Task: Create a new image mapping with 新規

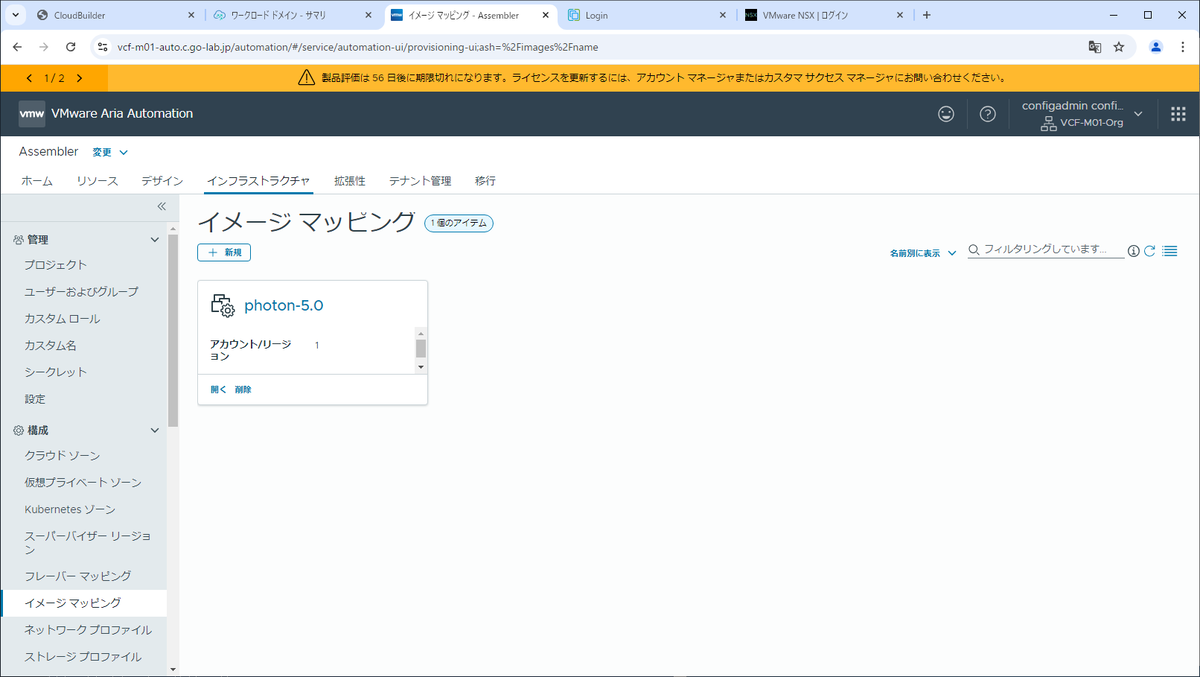Action: coord(224,252)
